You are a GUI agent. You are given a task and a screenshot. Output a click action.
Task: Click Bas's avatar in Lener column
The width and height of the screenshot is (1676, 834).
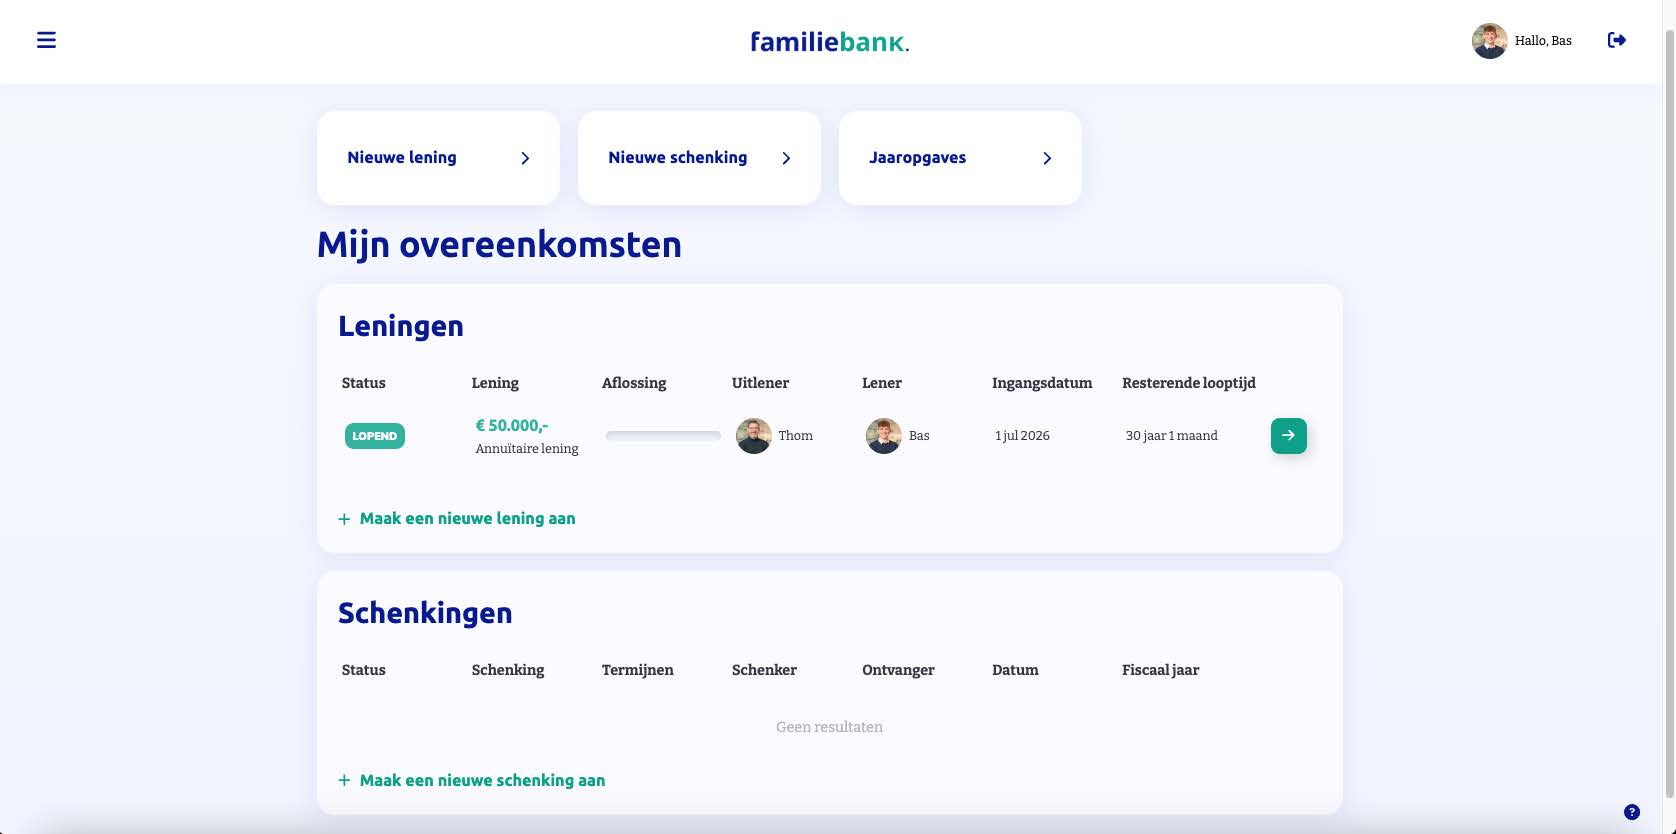tap(883, 436)
